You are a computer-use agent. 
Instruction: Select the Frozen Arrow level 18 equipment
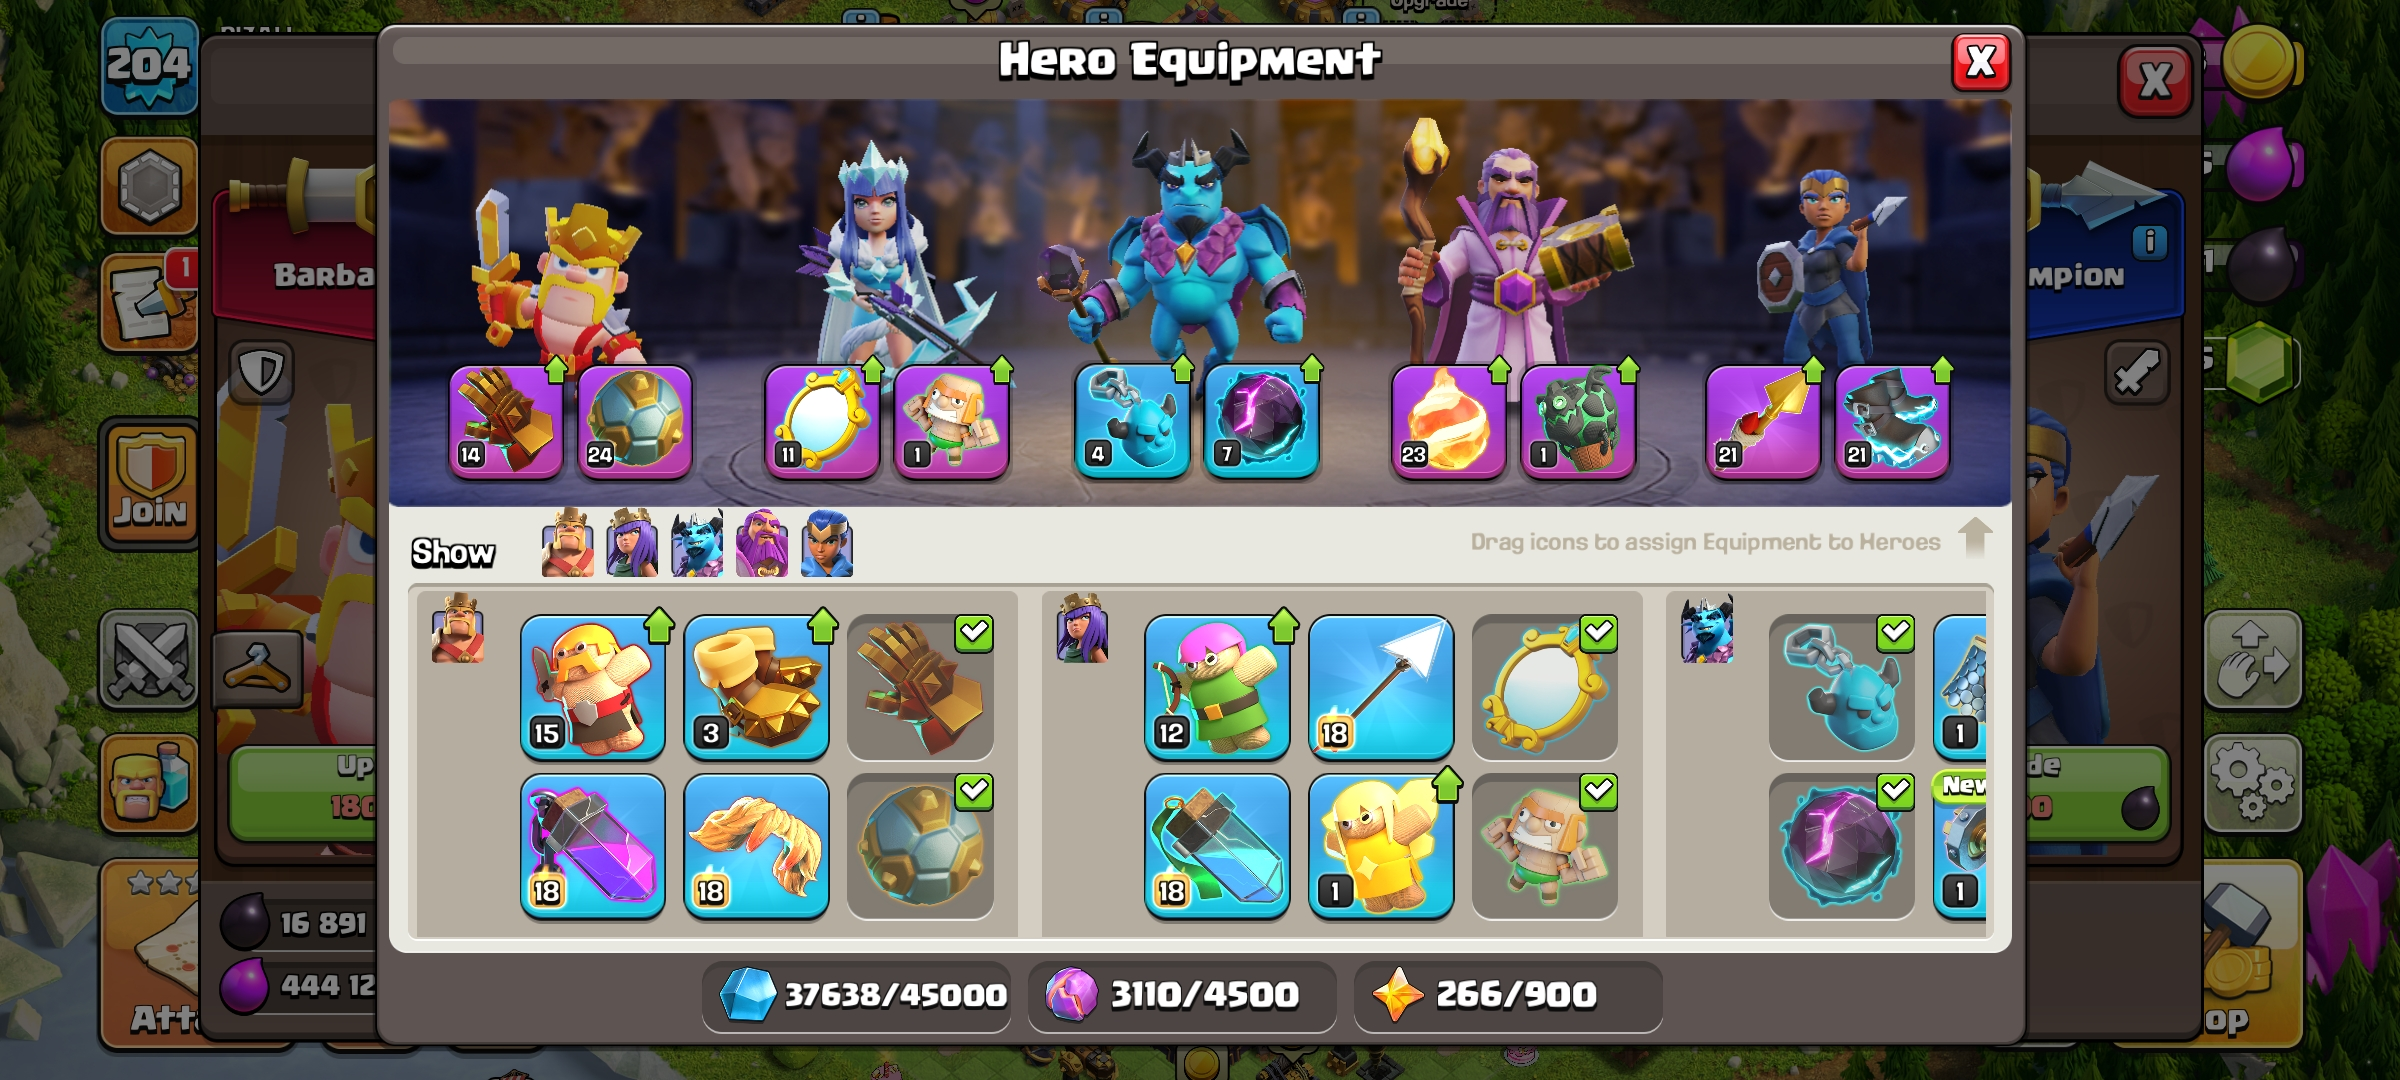tap(1381, 687)
